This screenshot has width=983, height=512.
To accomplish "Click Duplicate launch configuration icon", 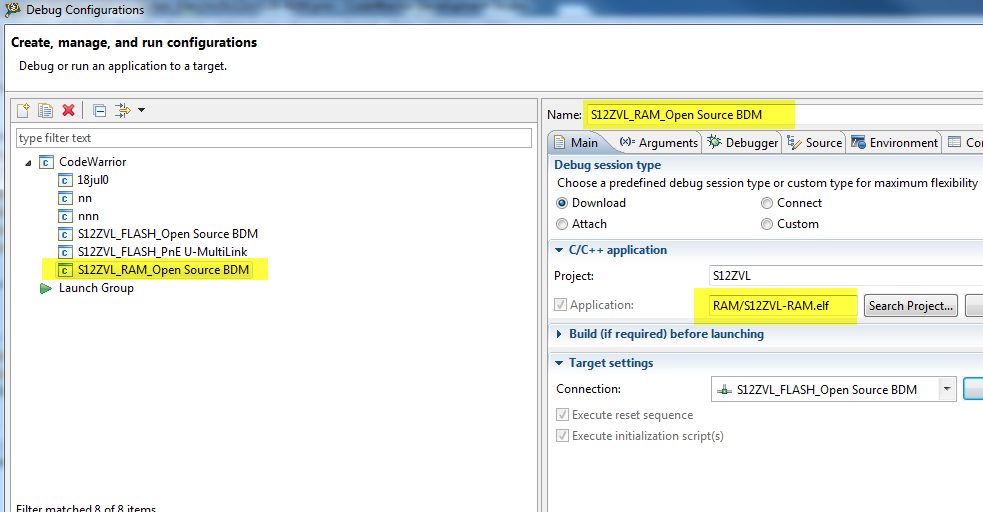I will pos(45,111).
